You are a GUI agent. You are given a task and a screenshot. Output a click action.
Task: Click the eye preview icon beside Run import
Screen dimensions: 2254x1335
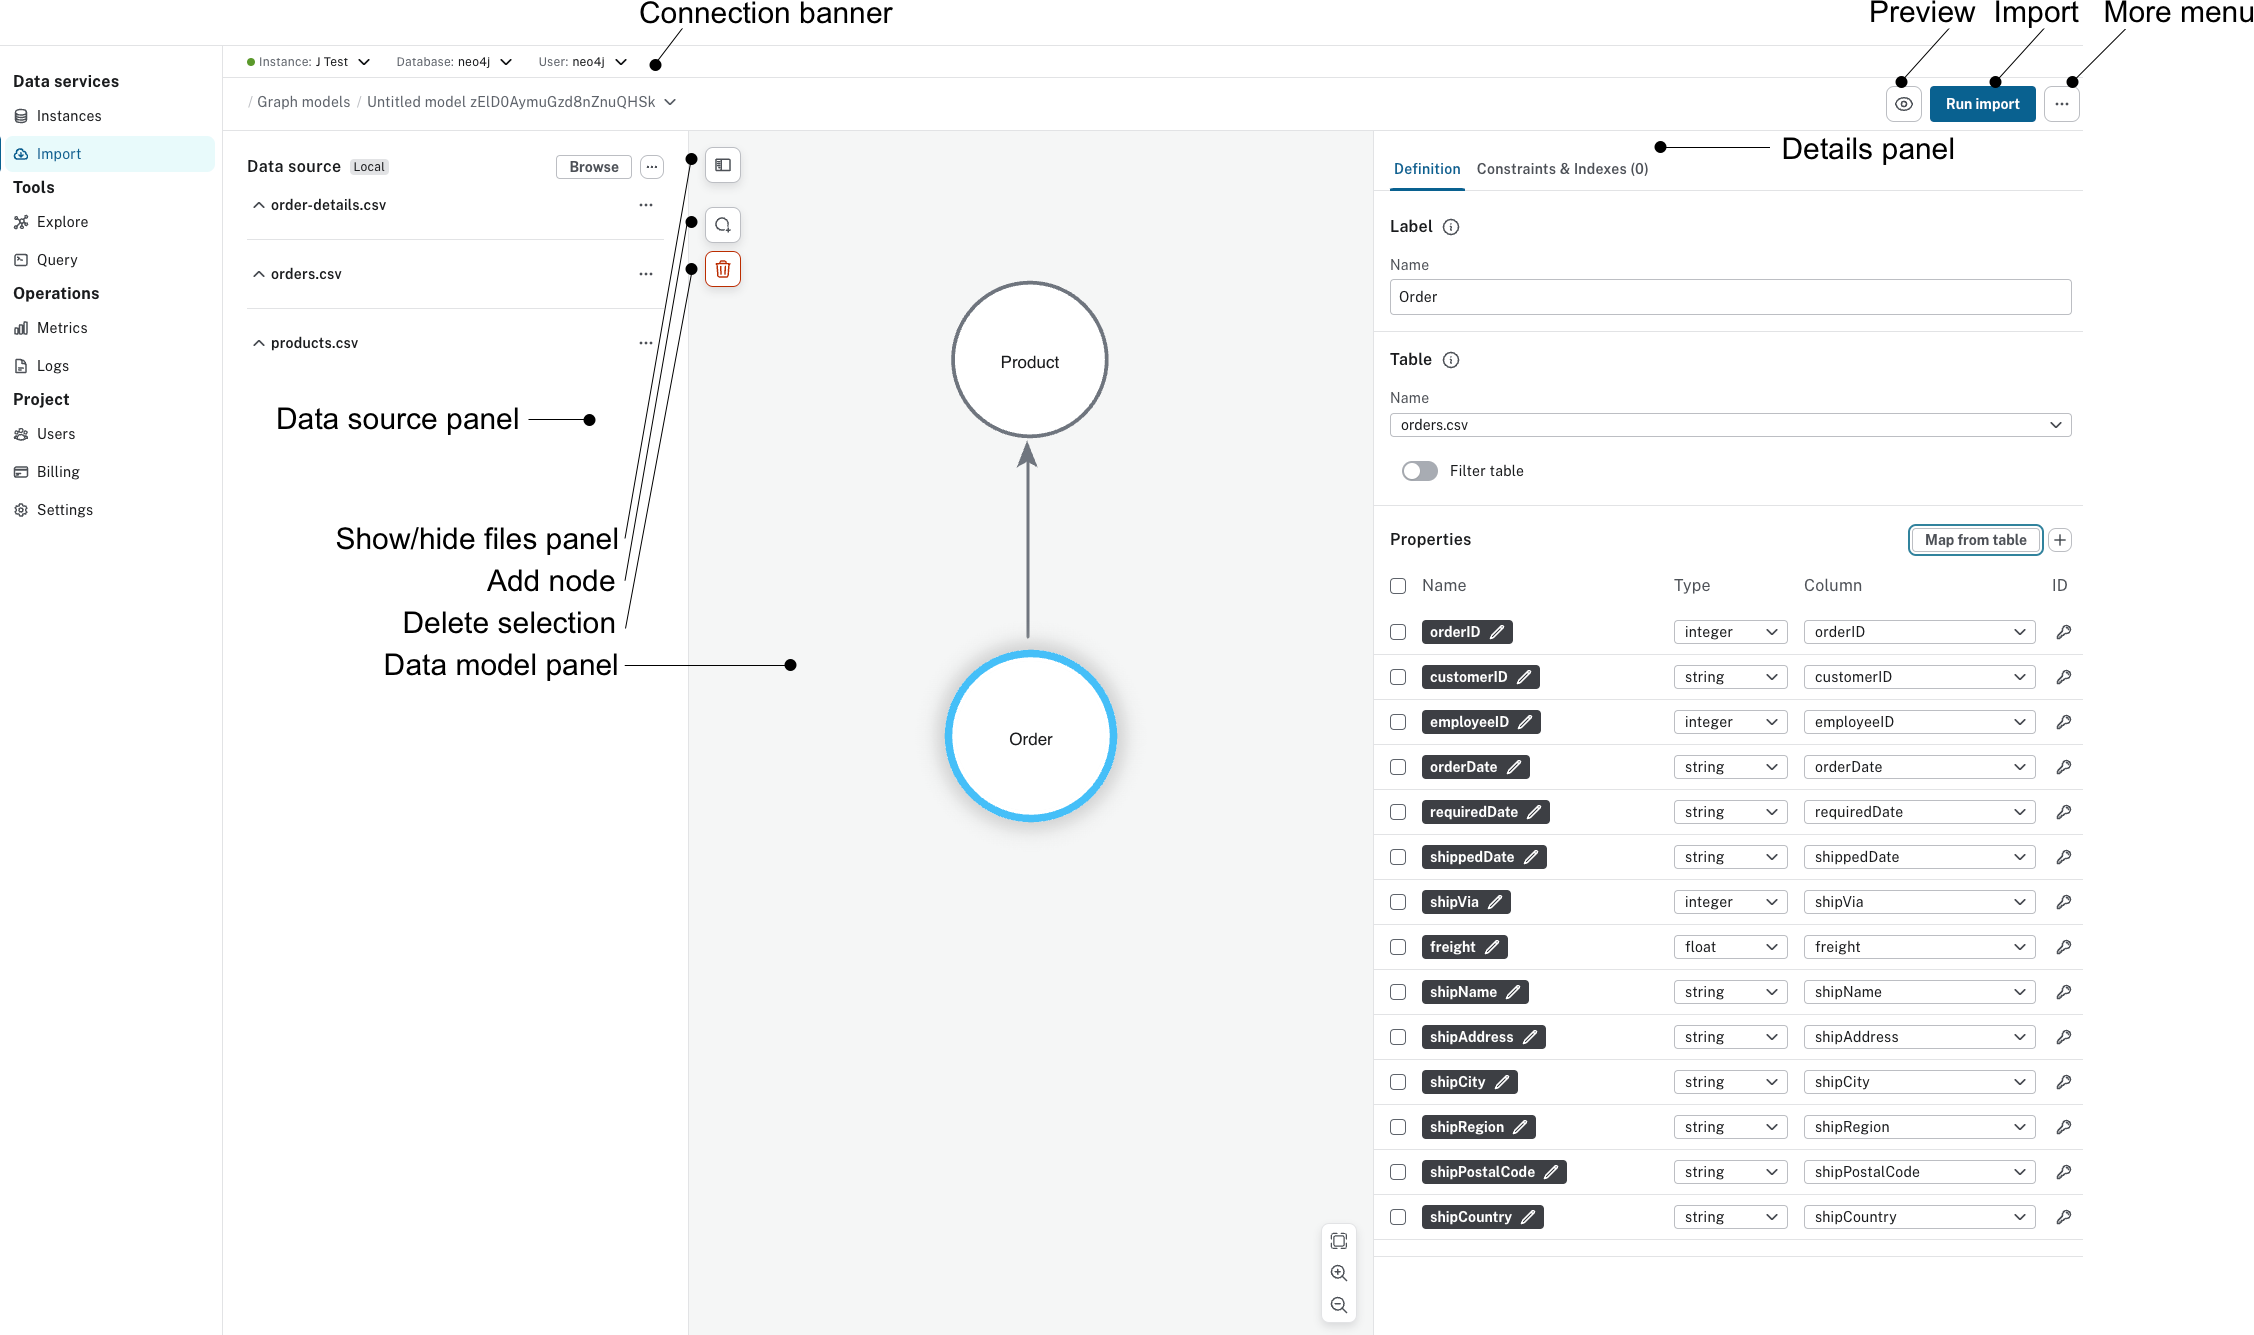(x=1904, y=104)
